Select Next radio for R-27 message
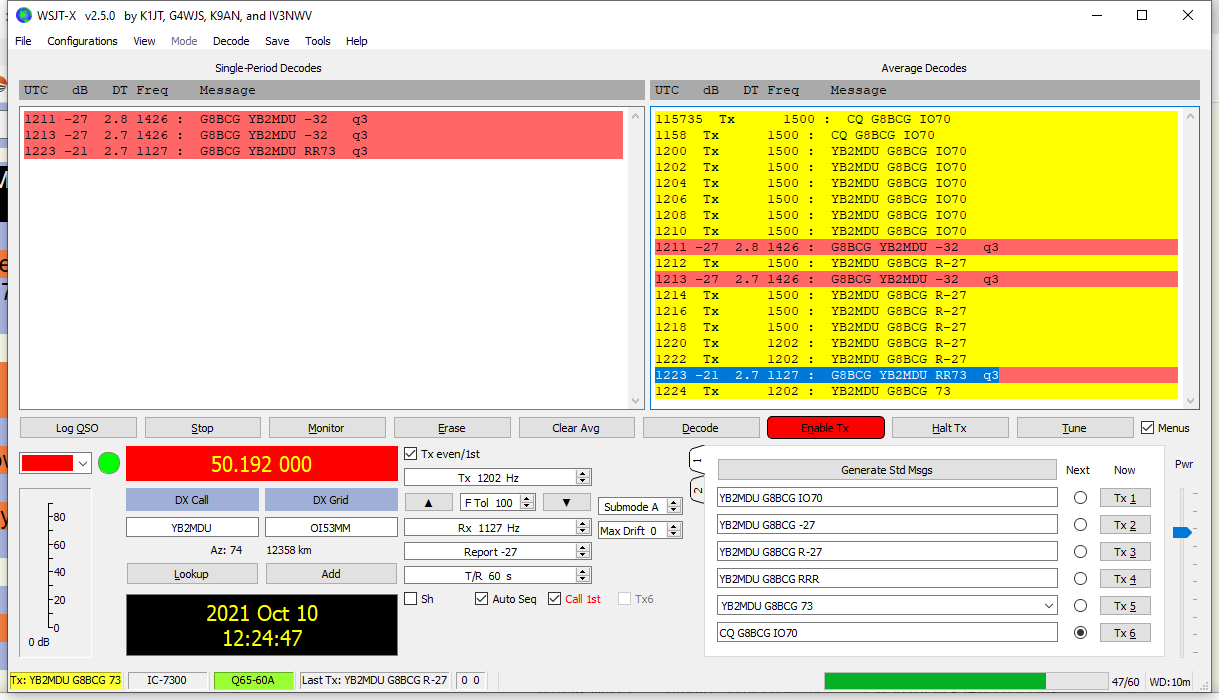 pyautogui.click(x=1079, y=552)
